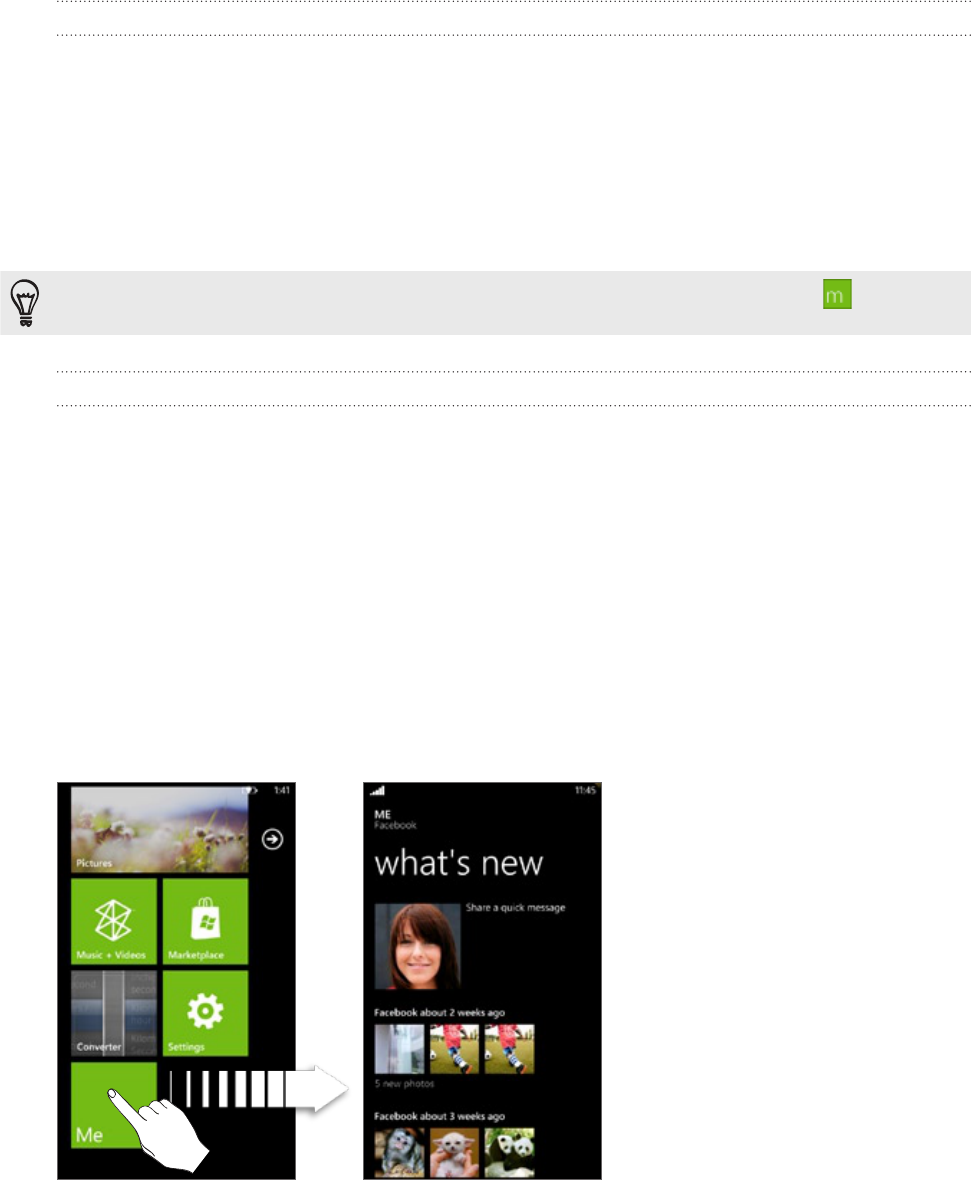971x1180 pixels.
Task: Open the Marketplace shopping bag tile
Action: click(205, 921)
